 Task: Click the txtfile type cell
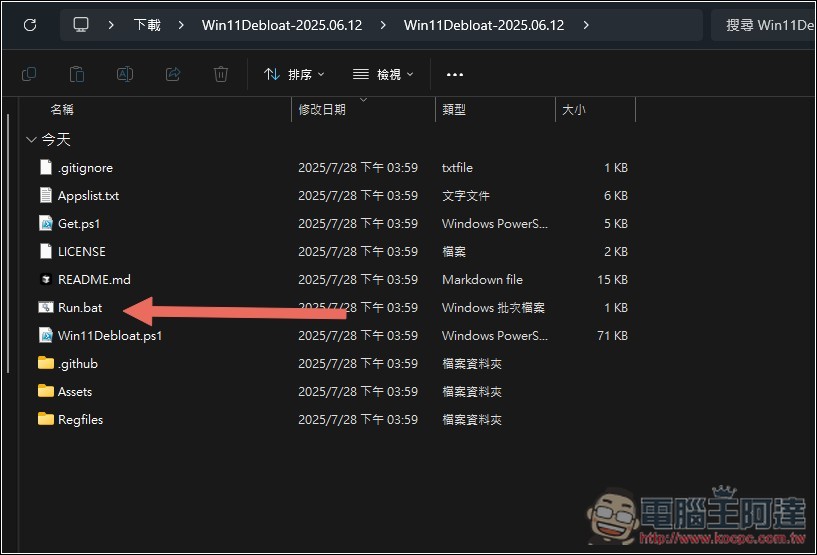point(457,168)
